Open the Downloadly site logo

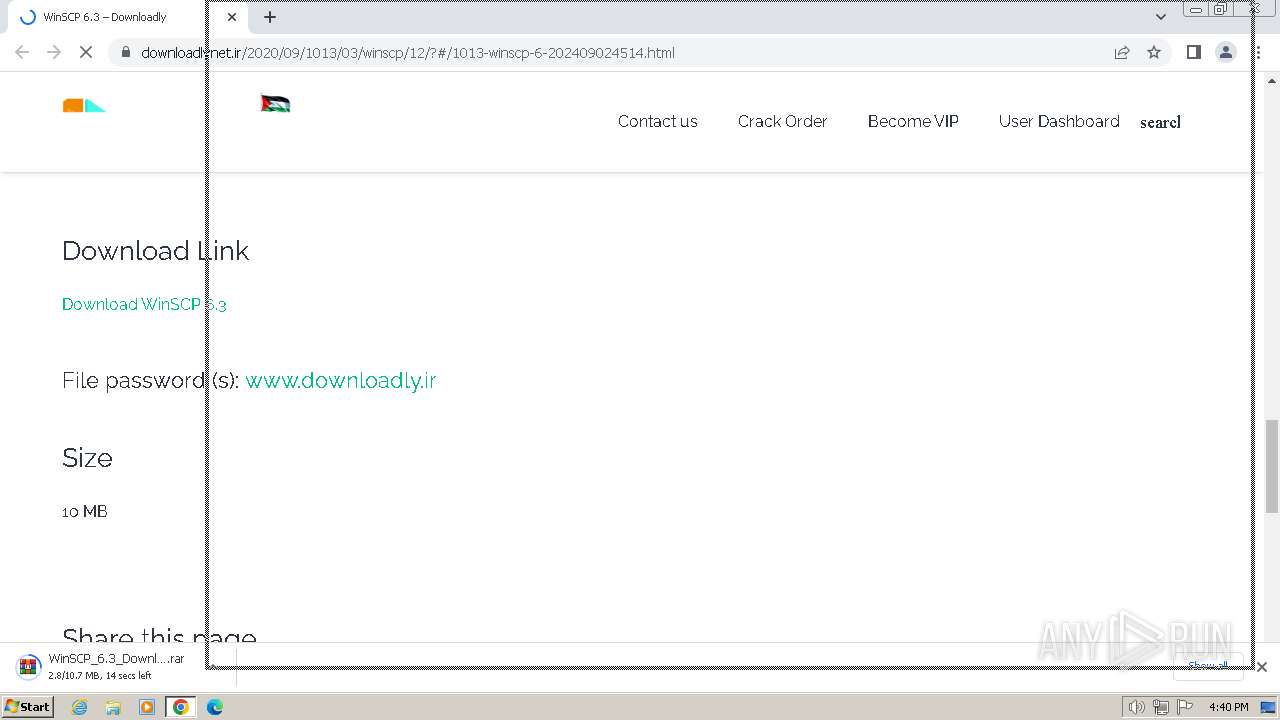(85, 106)
